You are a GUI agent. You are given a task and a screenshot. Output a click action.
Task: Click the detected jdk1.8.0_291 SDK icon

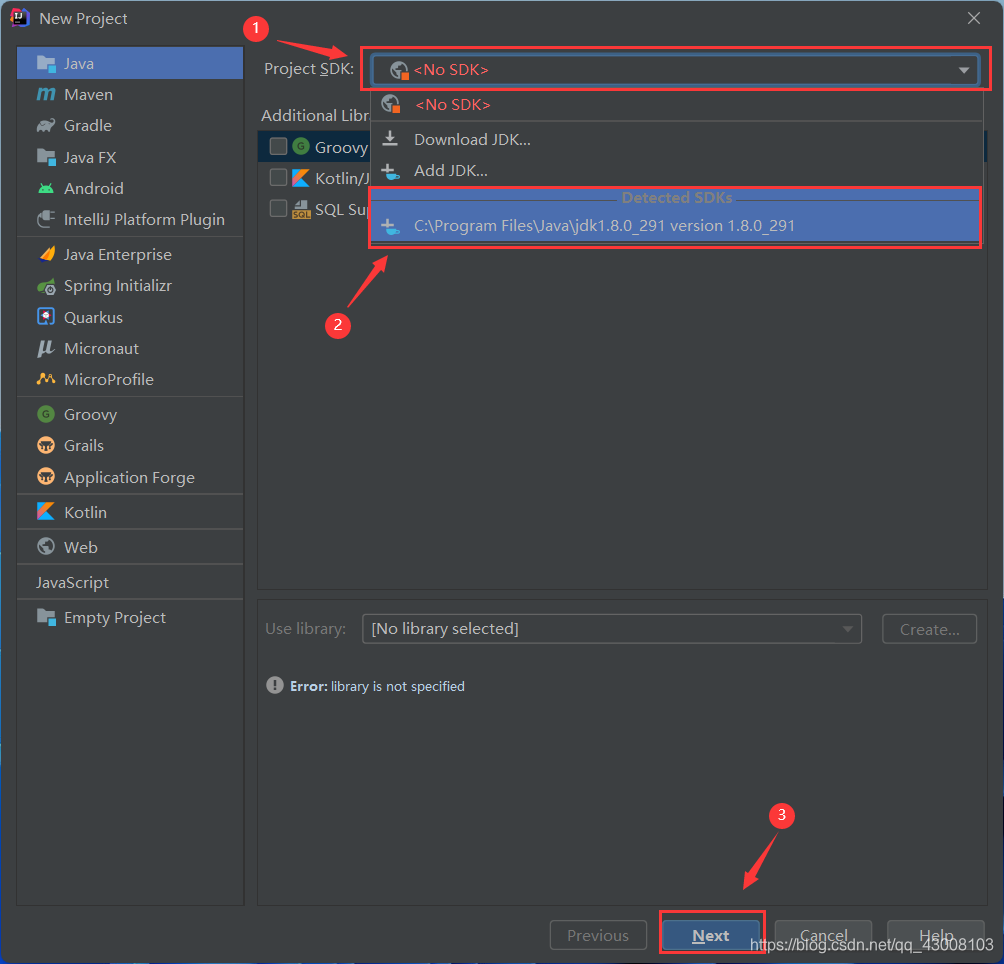tap(390, 226)
